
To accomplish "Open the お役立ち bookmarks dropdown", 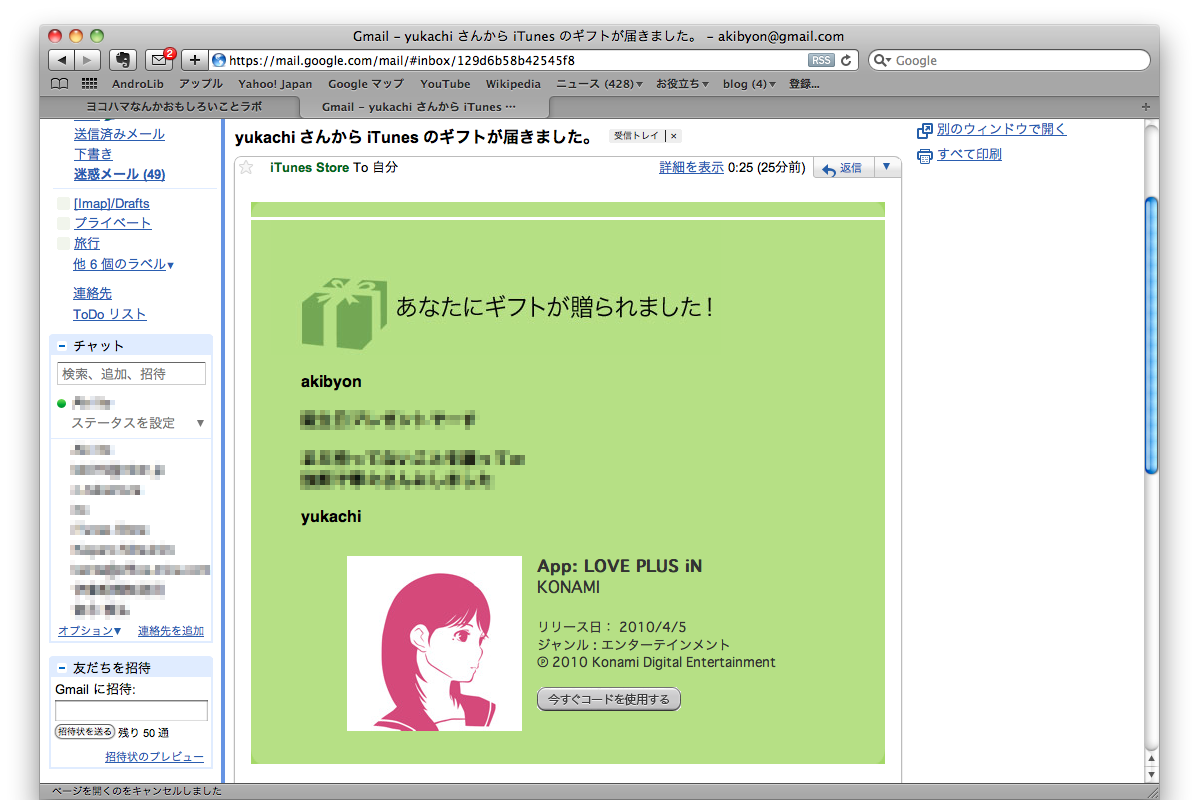I will (682, 84).
